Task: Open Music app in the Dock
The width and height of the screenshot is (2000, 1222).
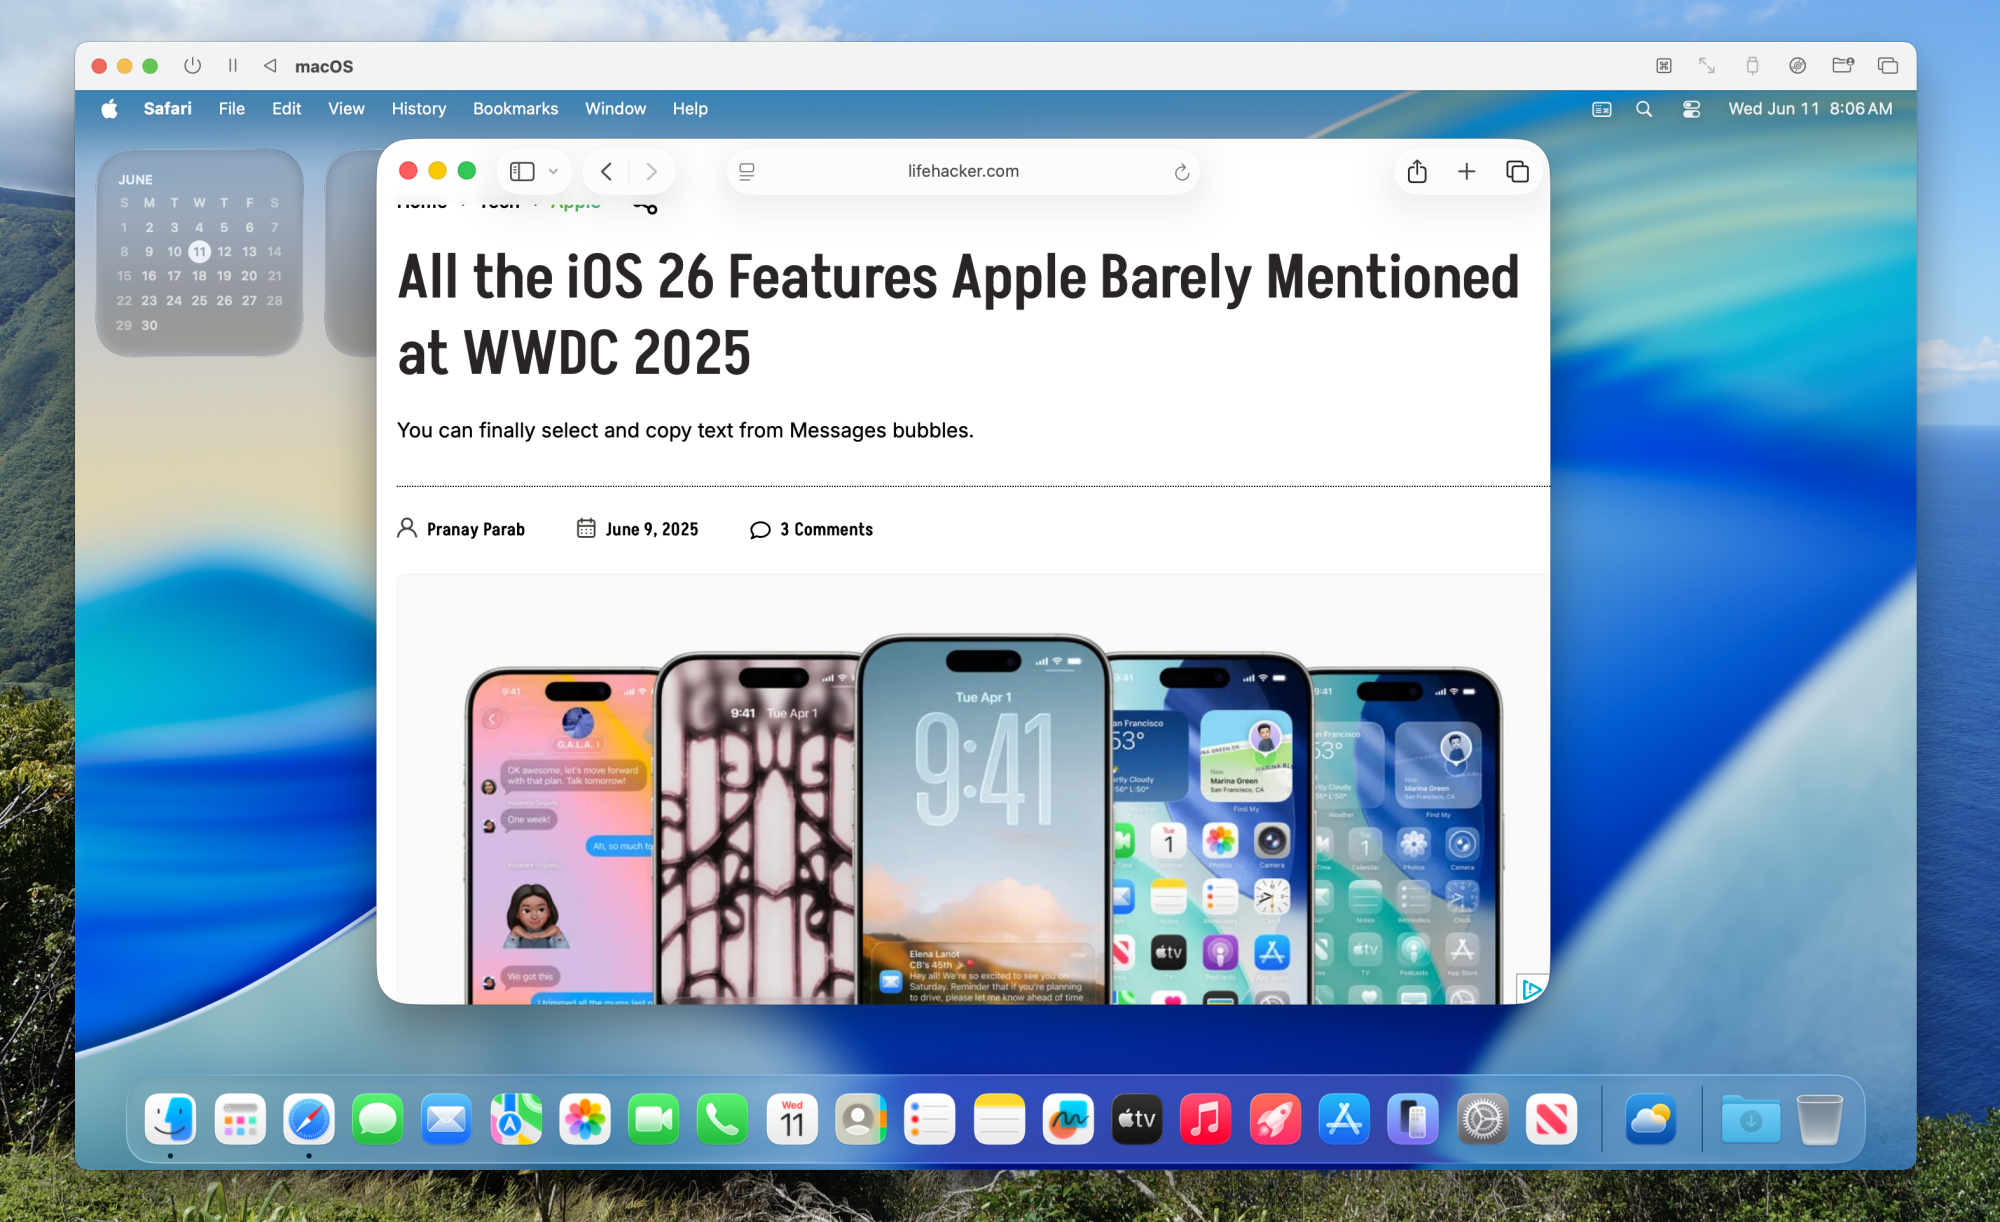Action: (1206, 1119)
